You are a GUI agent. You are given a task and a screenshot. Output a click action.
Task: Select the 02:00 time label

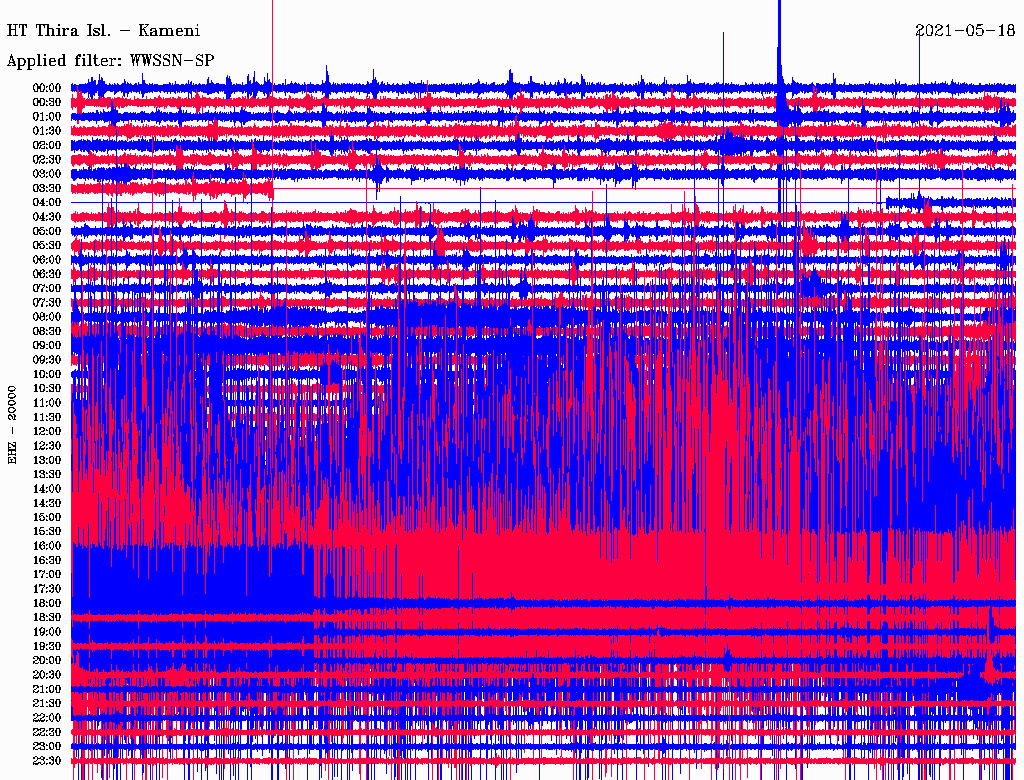pyautogui.click(x=47, y=146)
